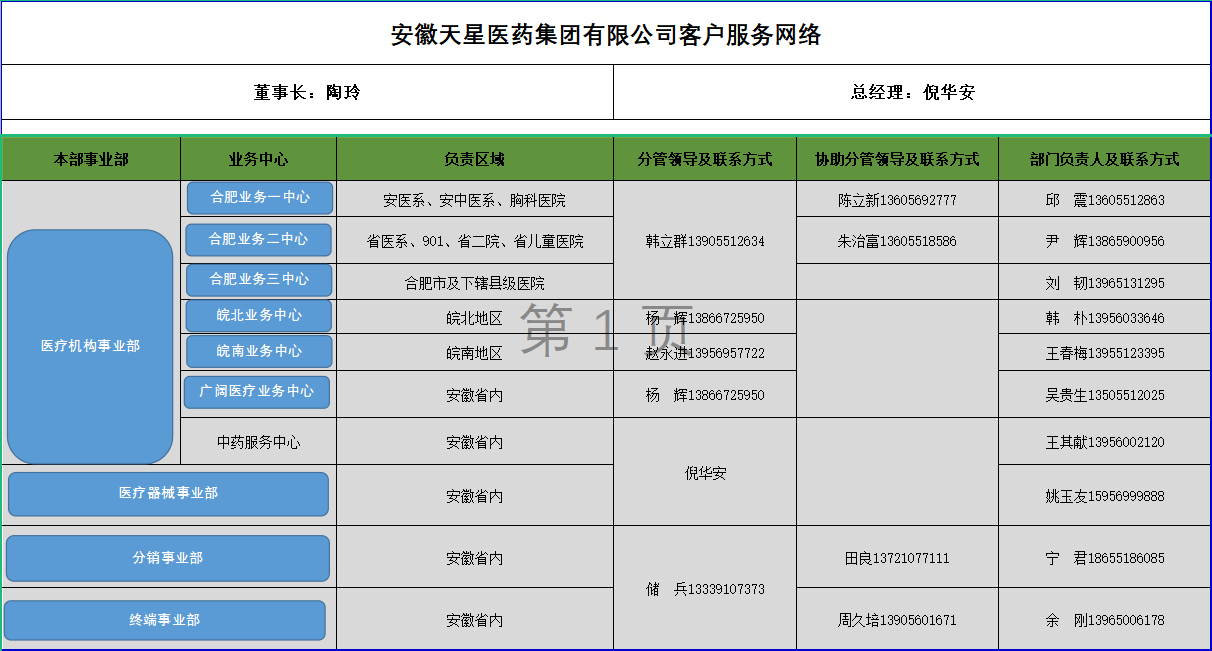Click 安徽省内 in the 医疗器械事业部 row

coord(475,496)
